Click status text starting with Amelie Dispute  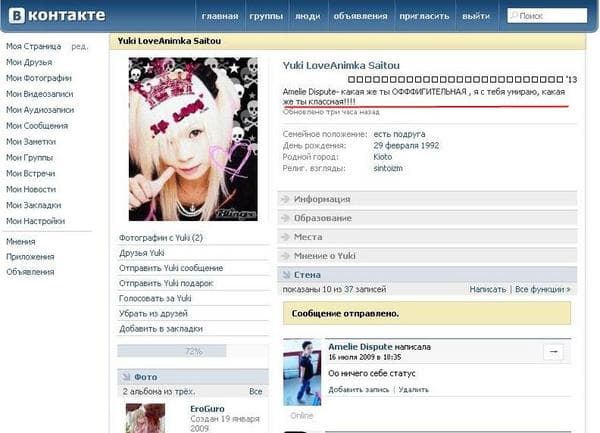coord(424,96)
